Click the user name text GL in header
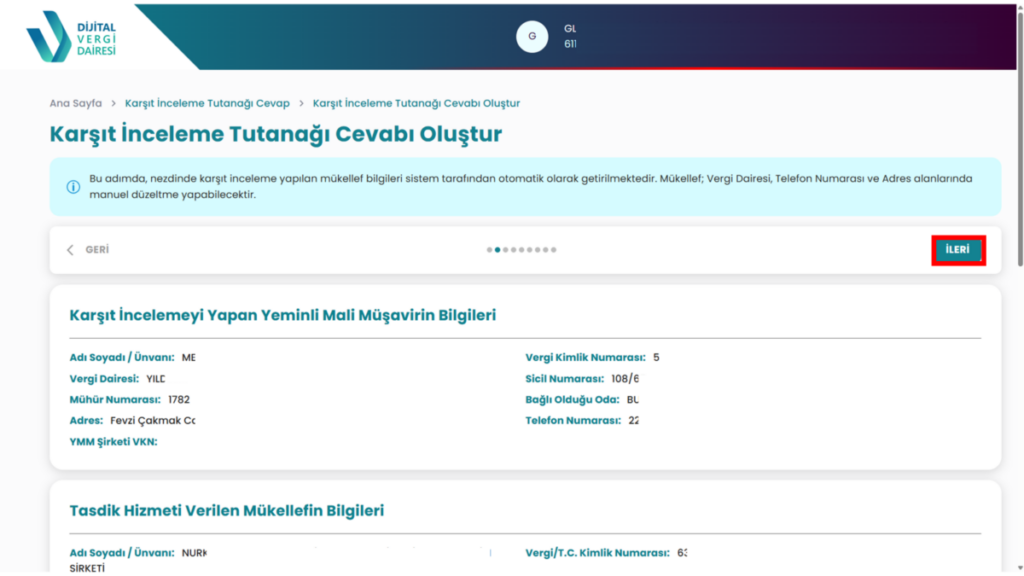The height and width of the screenshot is (576, 1024). point(570,29)
